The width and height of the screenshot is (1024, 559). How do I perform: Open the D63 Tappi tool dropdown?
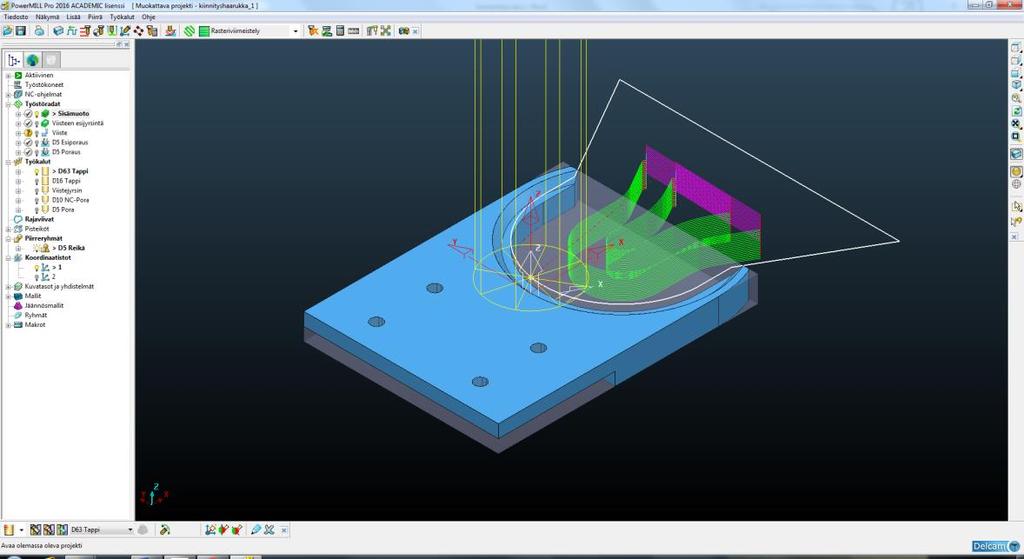pyautogui.click(x=130, y=530)
